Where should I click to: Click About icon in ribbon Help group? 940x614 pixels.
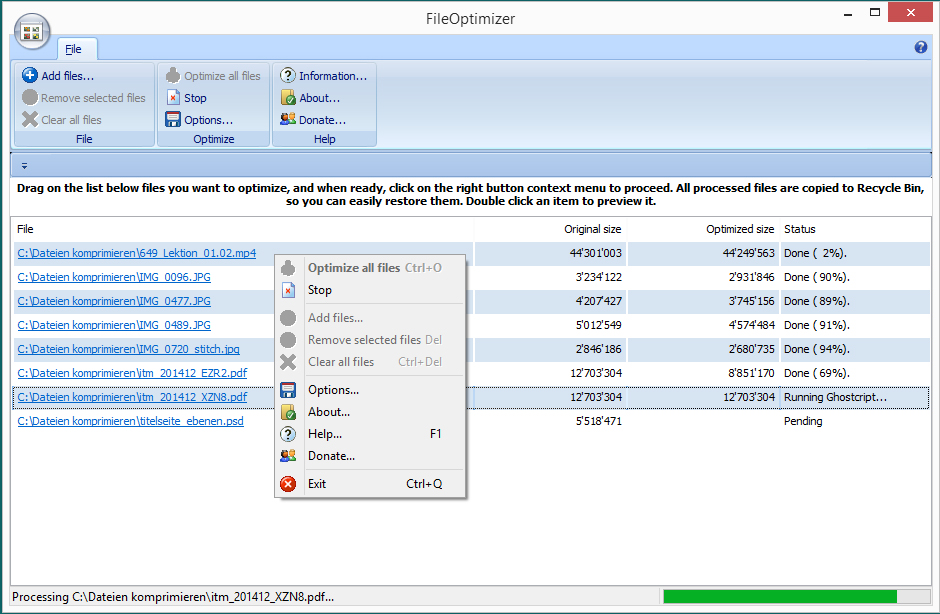[x=288, y=97]
